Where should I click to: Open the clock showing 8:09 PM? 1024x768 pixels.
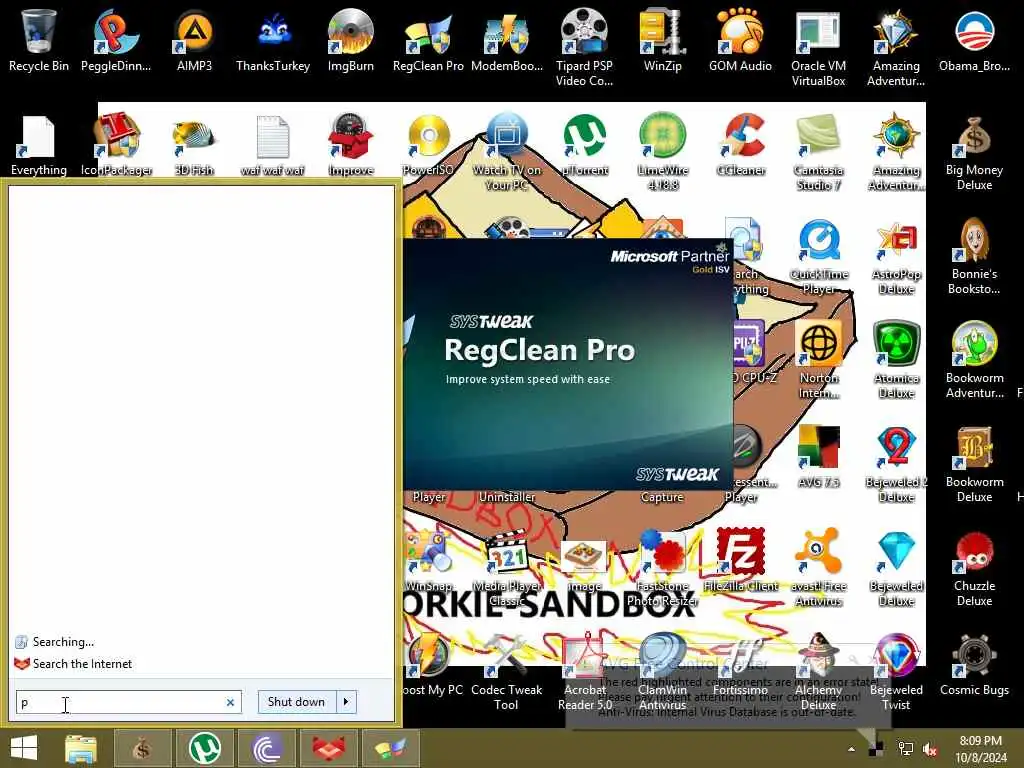pyautogui.click(x=980, y=749)
